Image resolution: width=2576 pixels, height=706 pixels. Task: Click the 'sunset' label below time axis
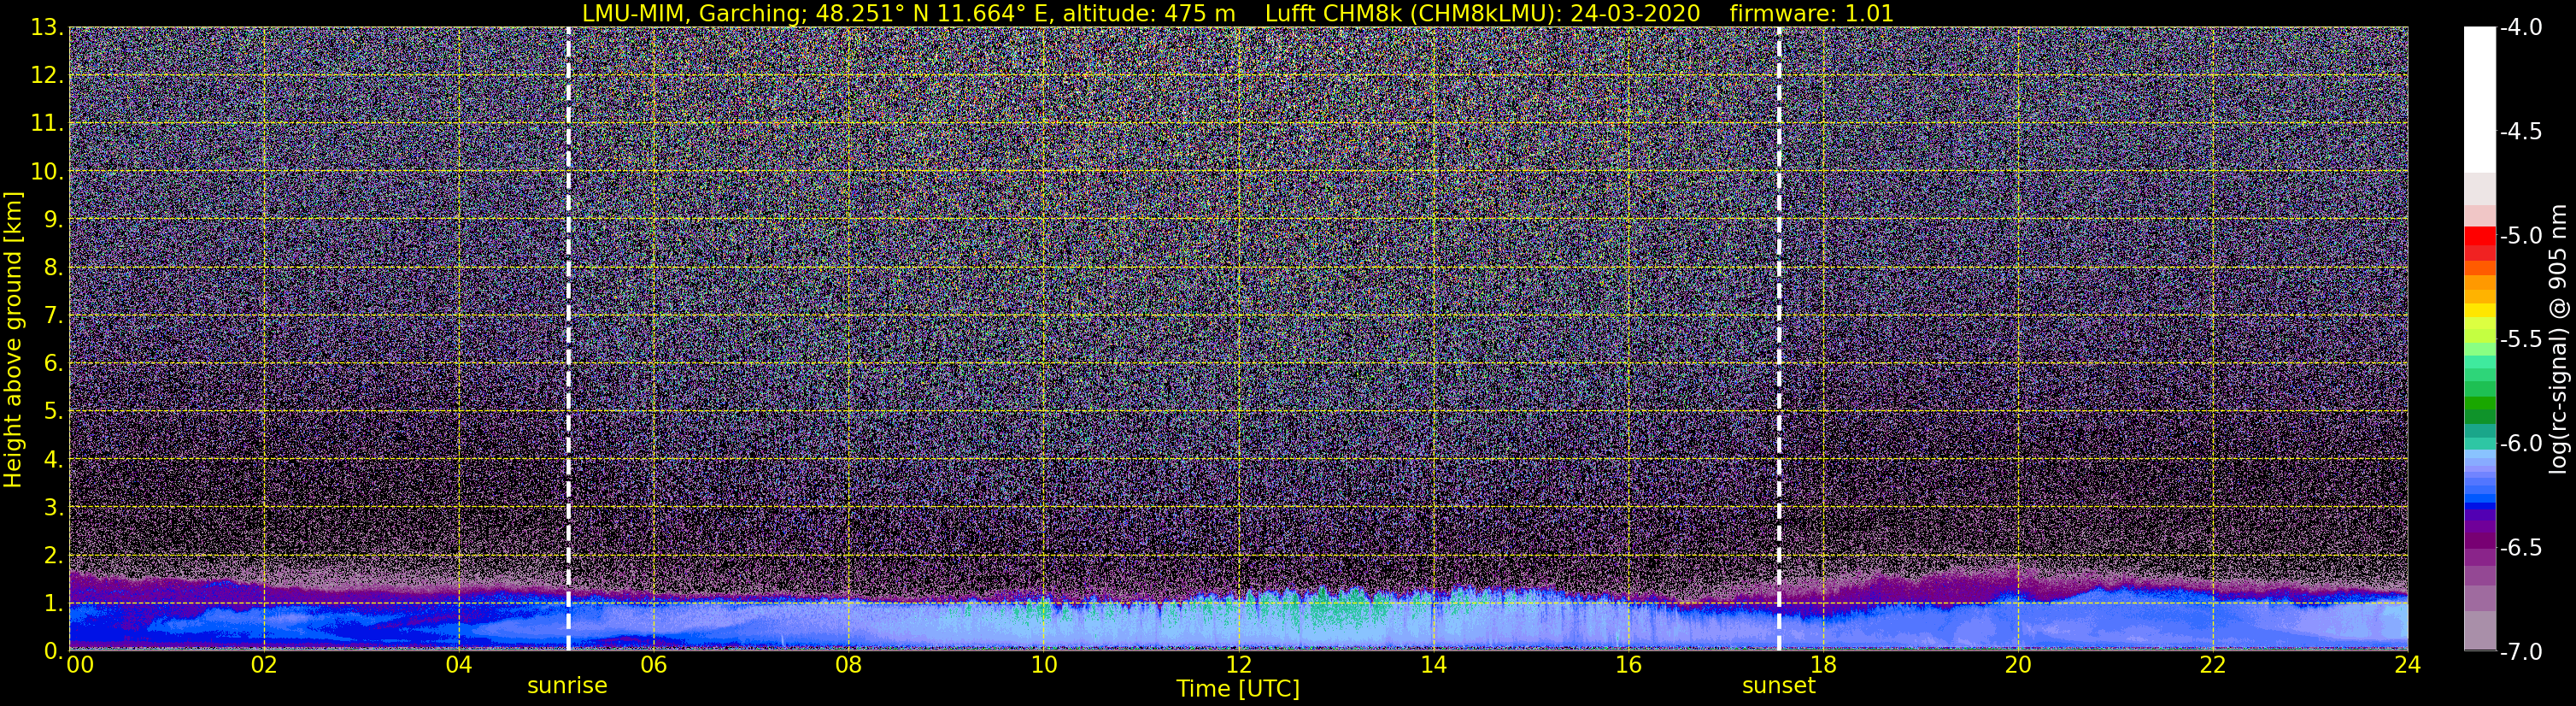click(1778, 686)
